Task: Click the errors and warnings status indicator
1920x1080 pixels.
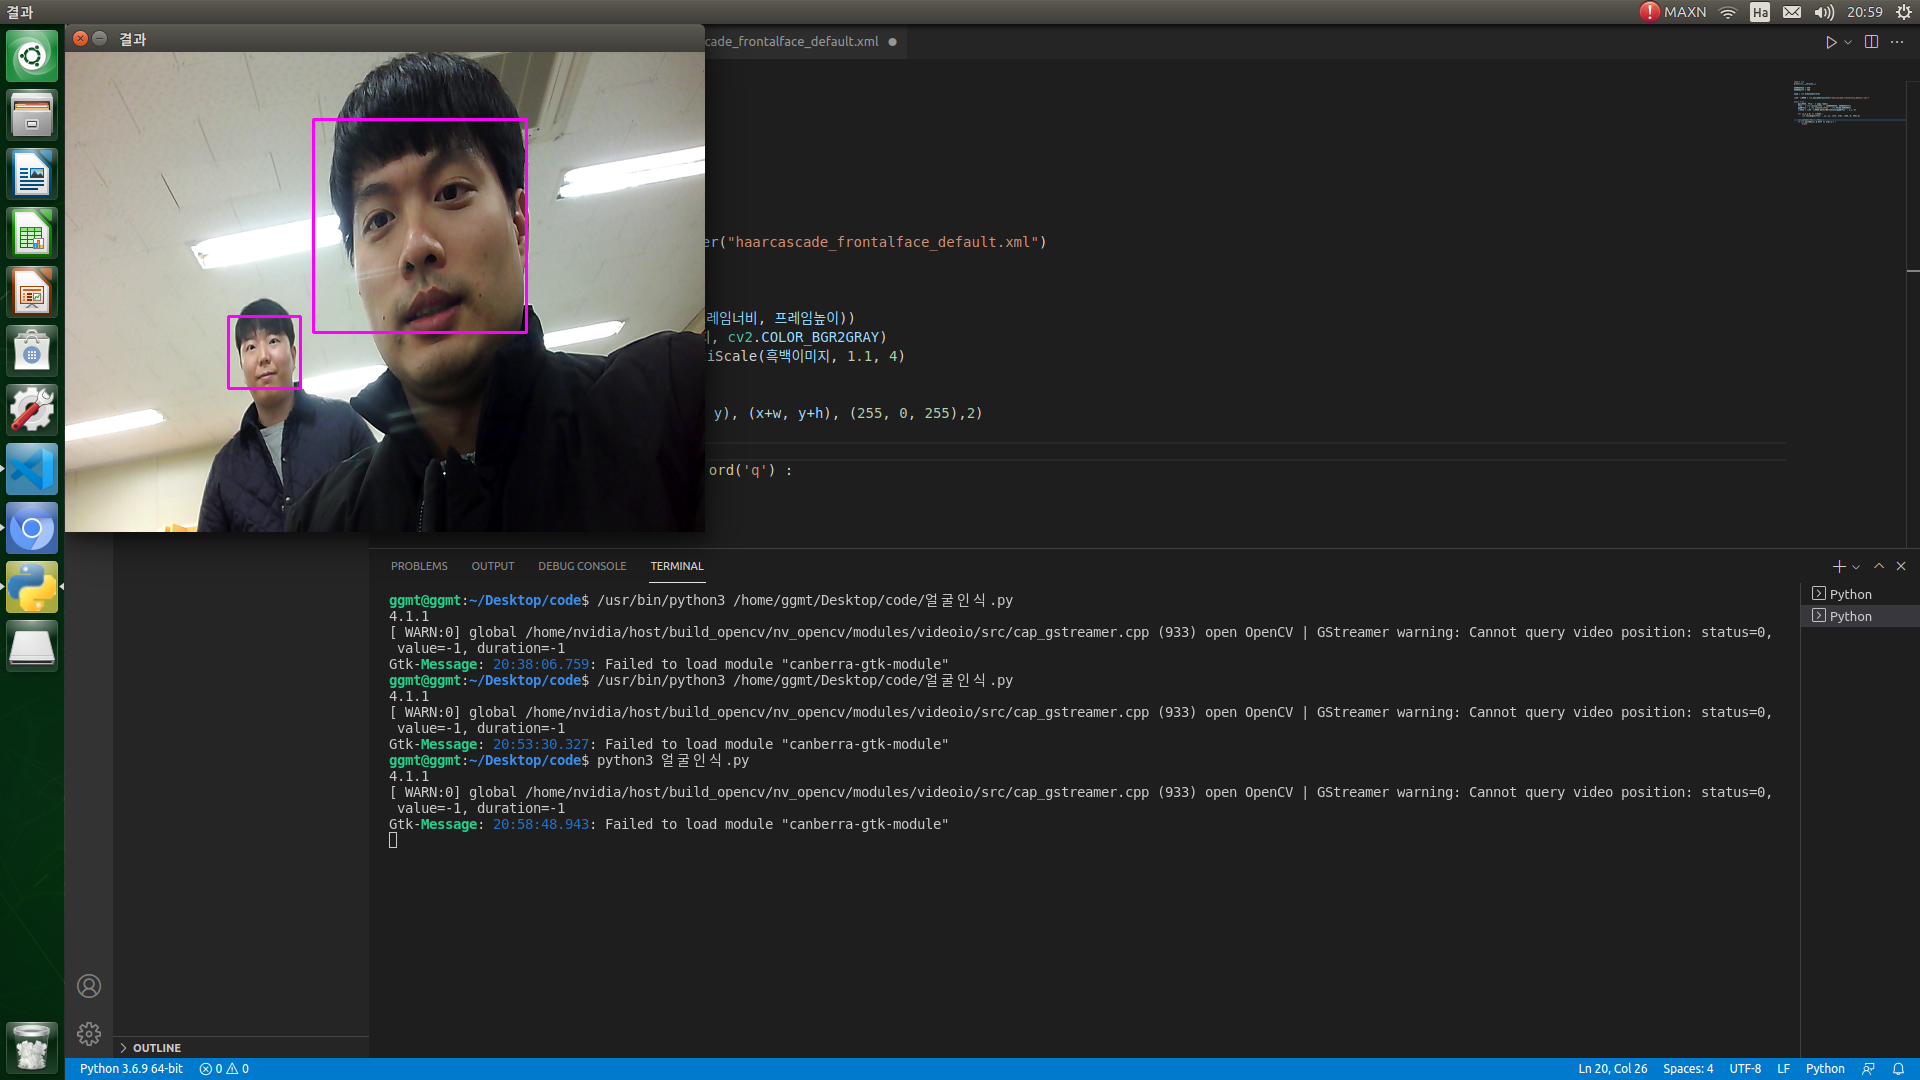Action: pyautogui.click(x=224, y=1069)
